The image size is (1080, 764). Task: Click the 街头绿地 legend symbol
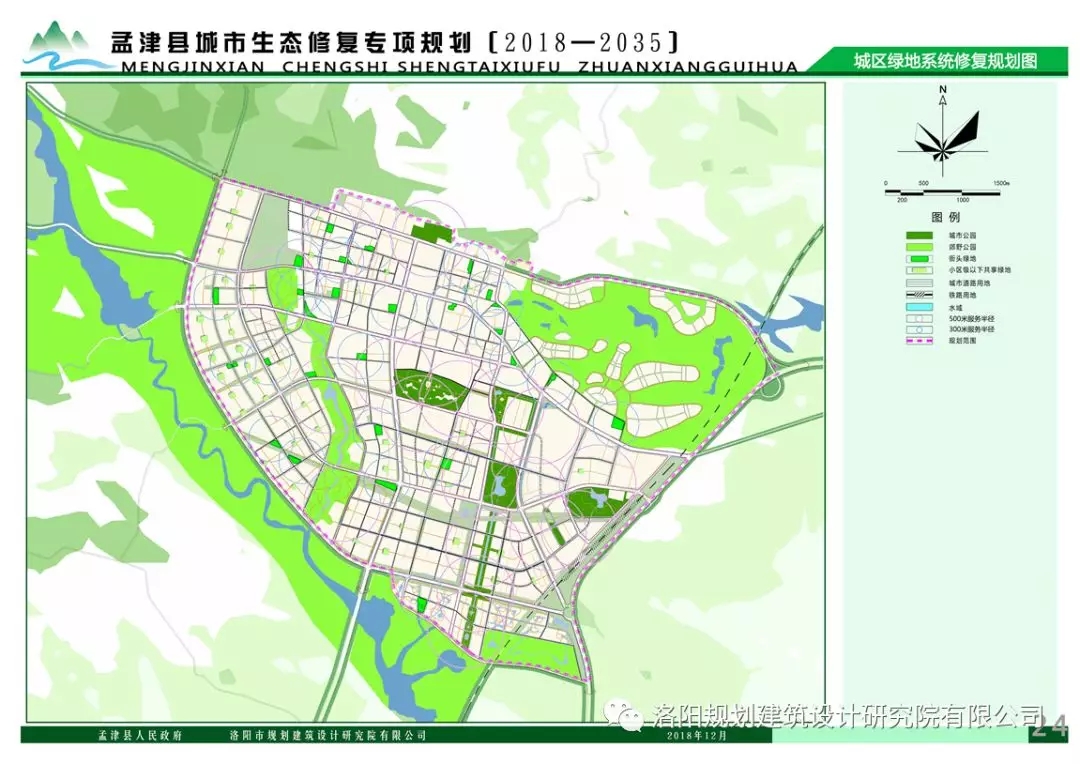[x=918, y=258]
